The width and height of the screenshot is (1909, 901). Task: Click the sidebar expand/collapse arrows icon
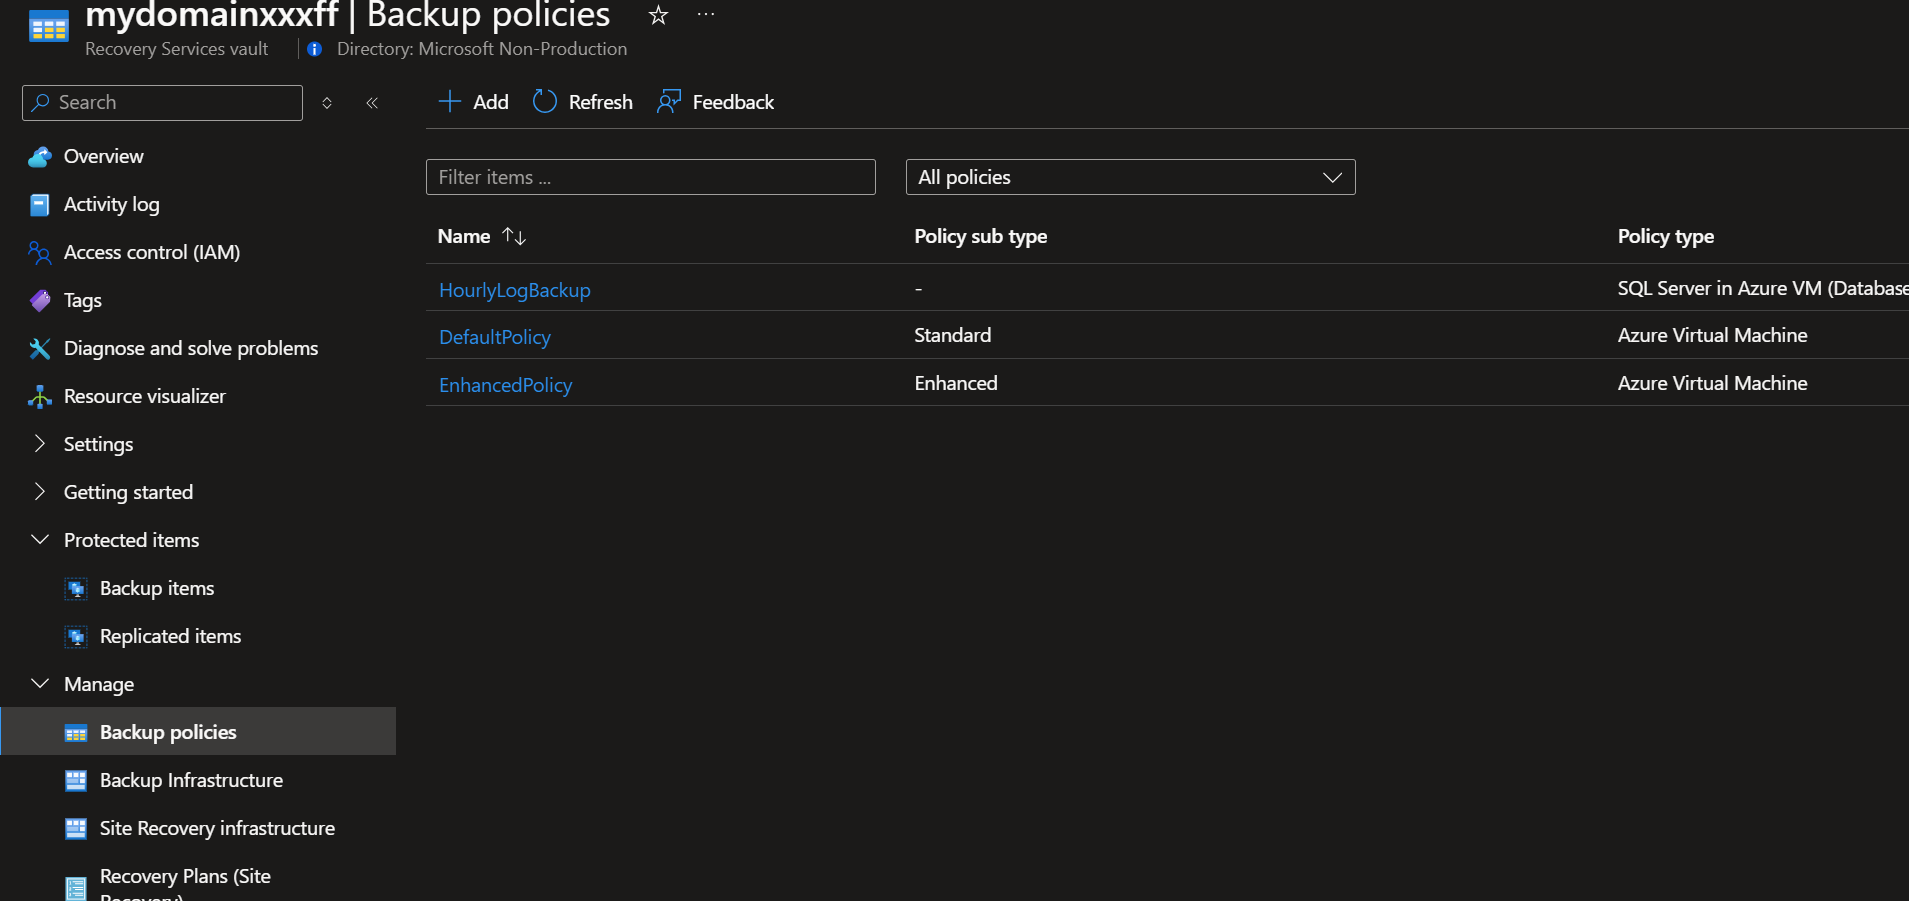coord(327,103)
